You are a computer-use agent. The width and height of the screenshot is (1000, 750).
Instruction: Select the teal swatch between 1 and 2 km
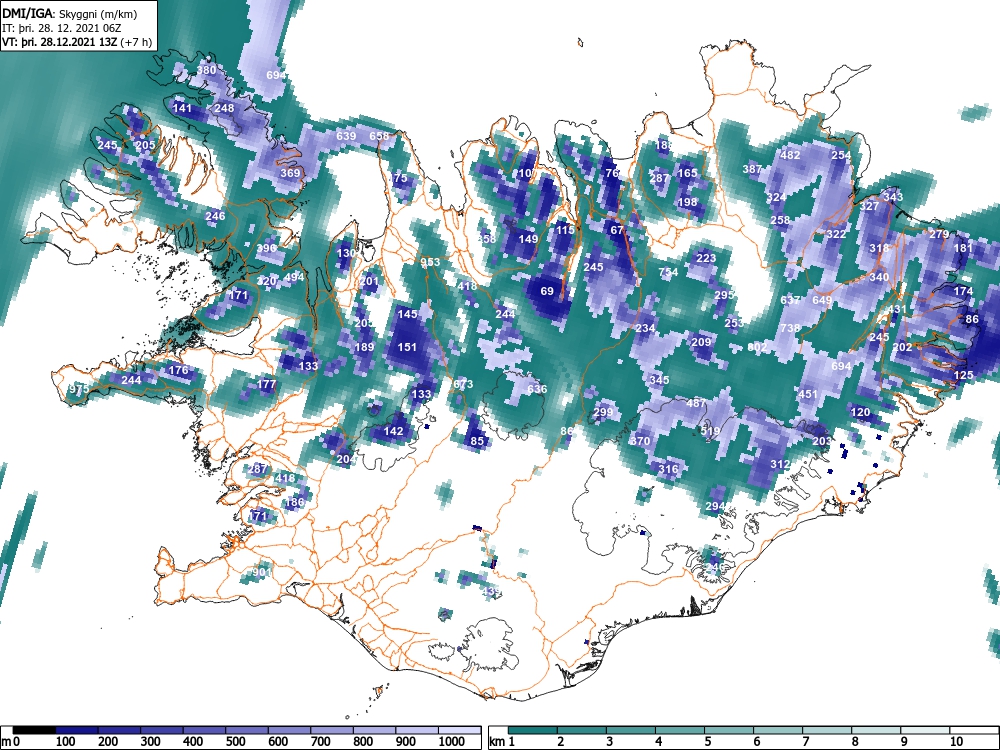coord(533,730)
